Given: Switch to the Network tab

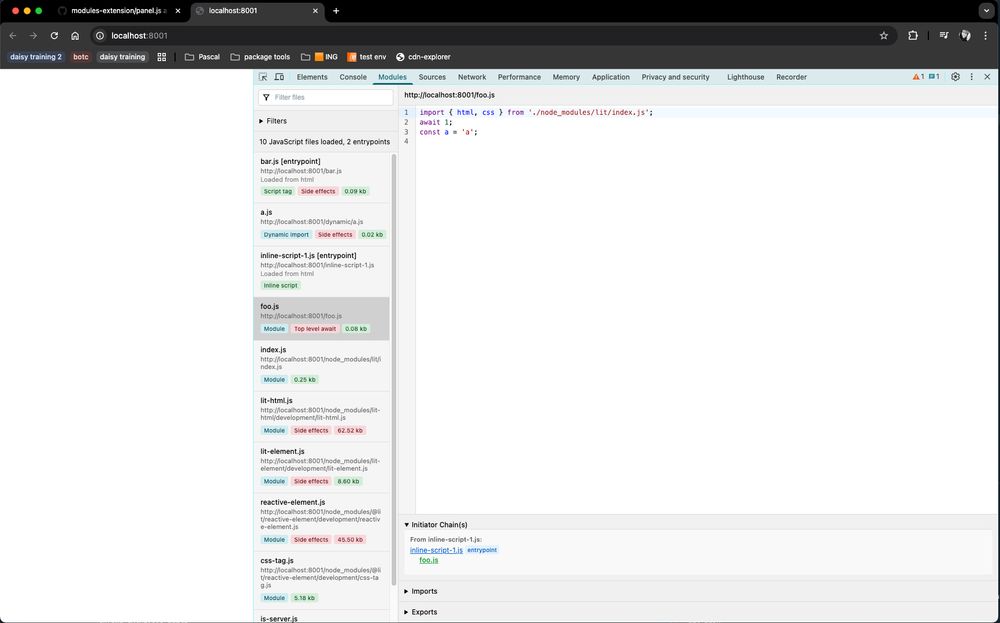Looking at the screenshot, I should click(x=472, y=77).
